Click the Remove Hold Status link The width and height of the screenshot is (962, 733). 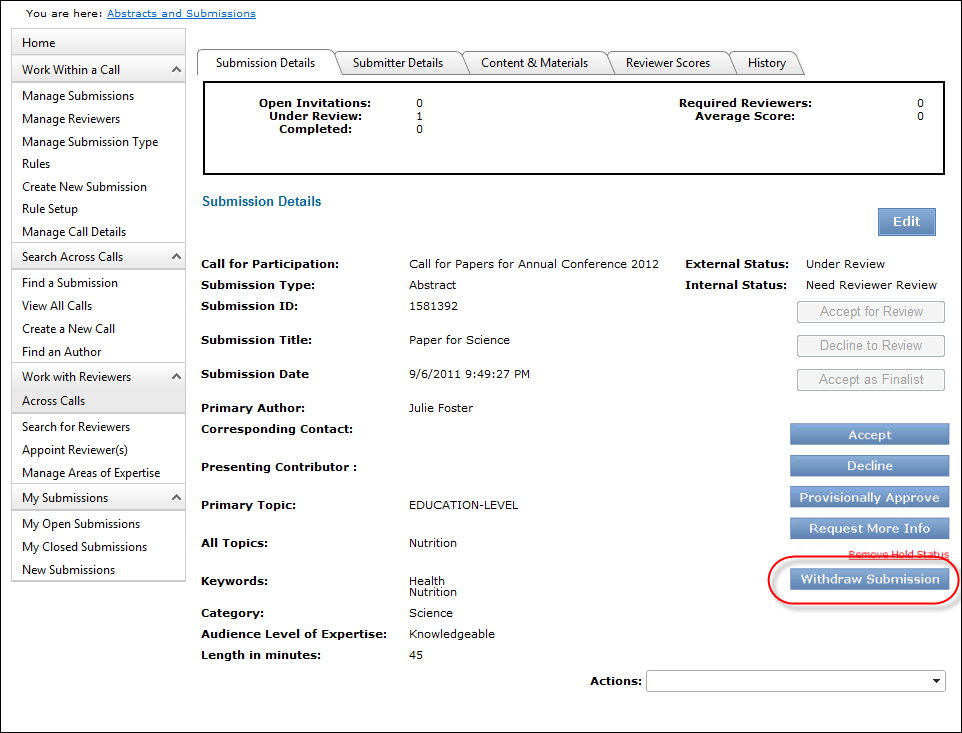tap(898, 555)
